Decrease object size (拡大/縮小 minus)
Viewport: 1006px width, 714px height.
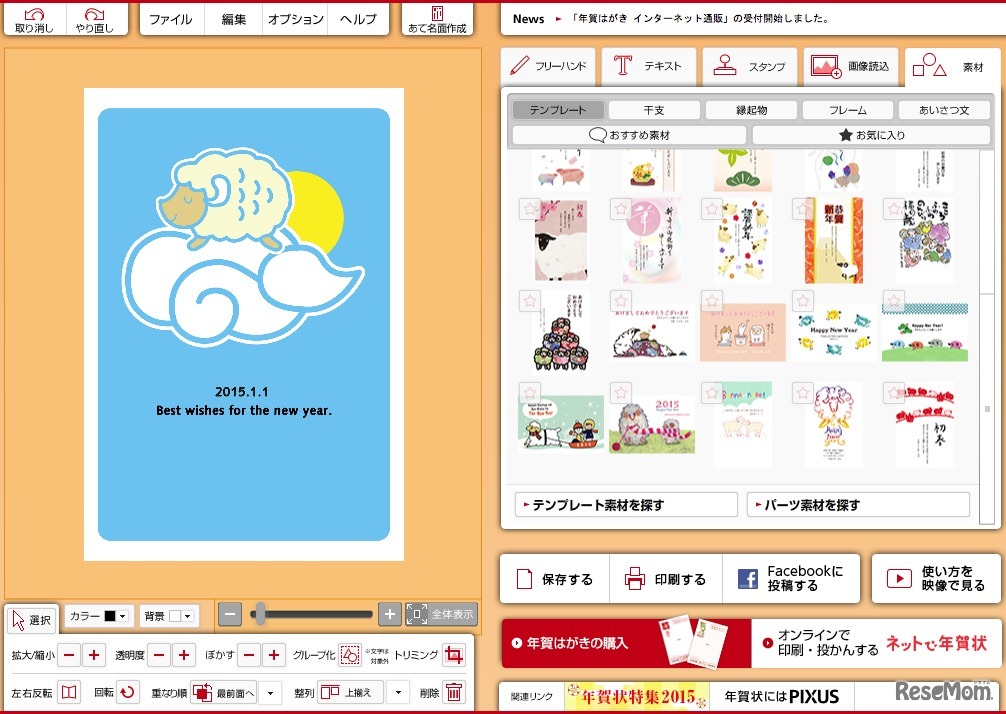coord(69,655)
